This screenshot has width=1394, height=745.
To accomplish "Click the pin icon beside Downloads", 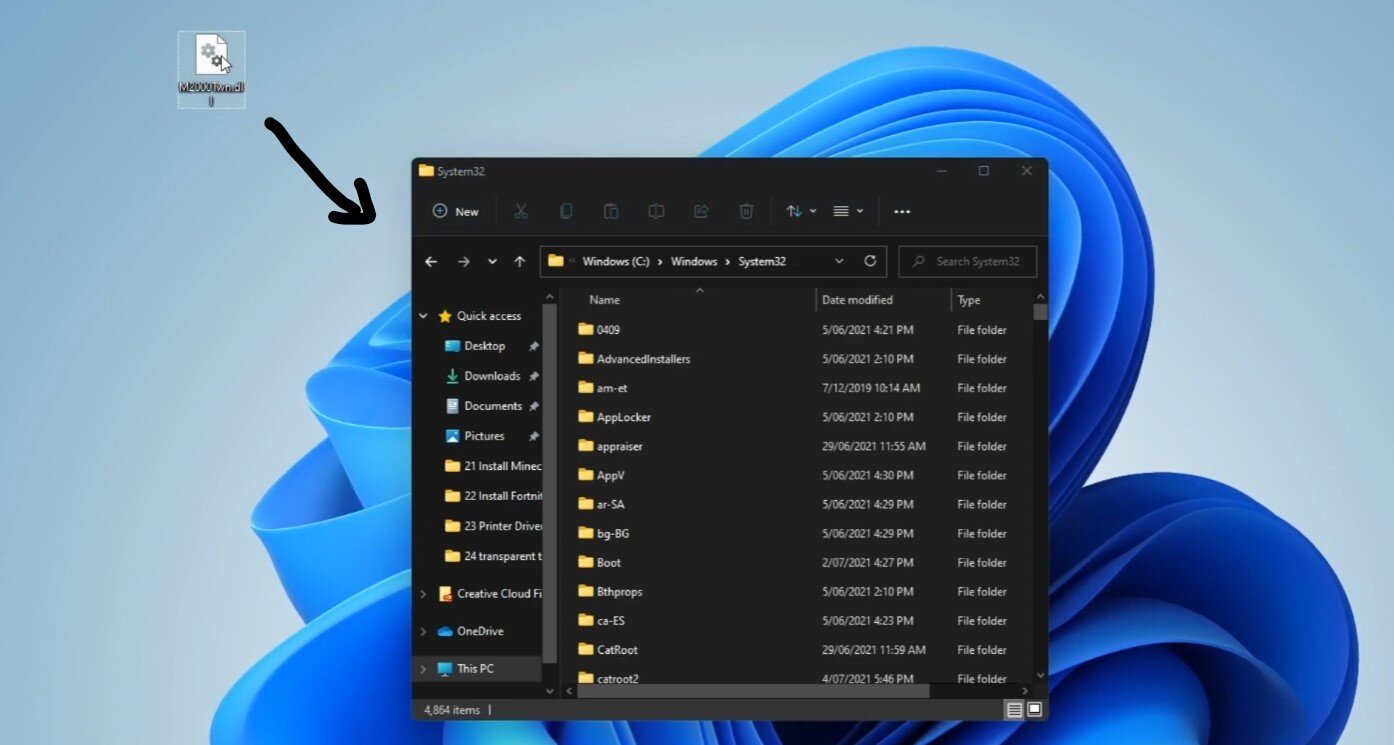I will (534, 376).
